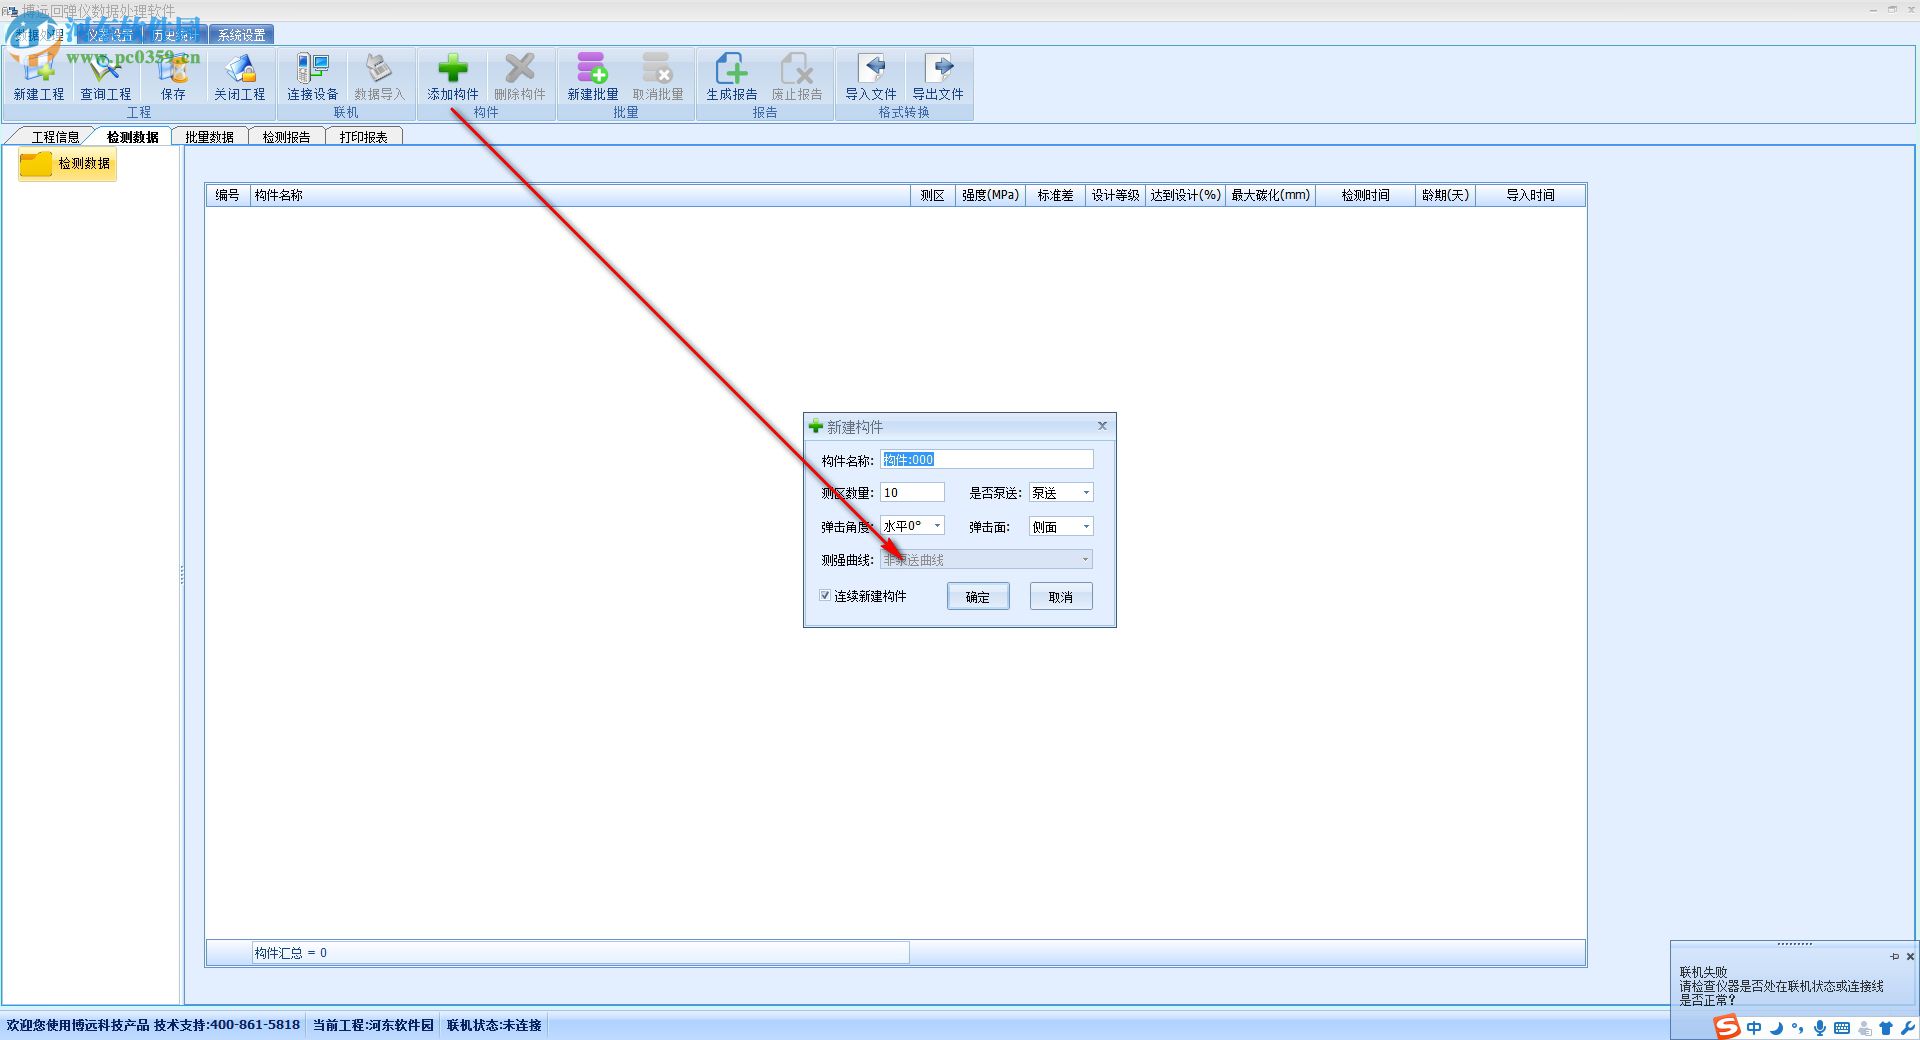
Task: Open the IME toolbox wrench icon
Action: [x=1907, y=1028]
